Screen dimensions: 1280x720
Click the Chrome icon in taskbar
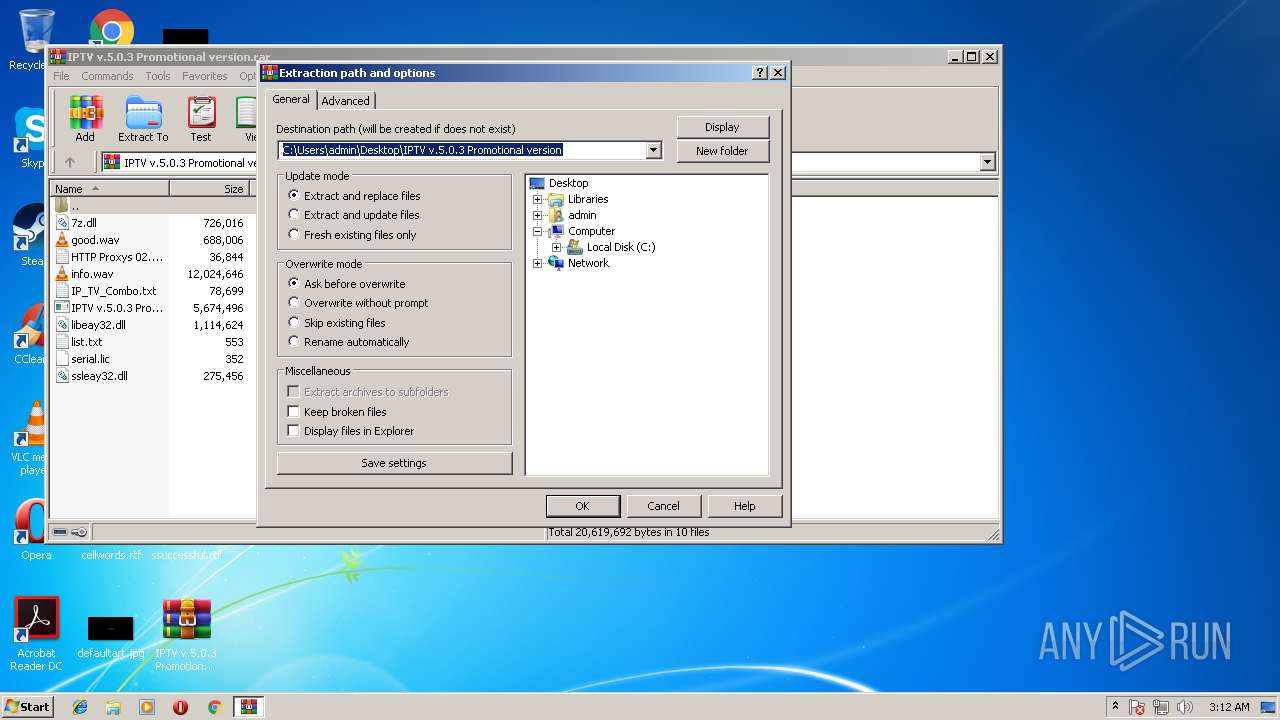coord(214,707)
